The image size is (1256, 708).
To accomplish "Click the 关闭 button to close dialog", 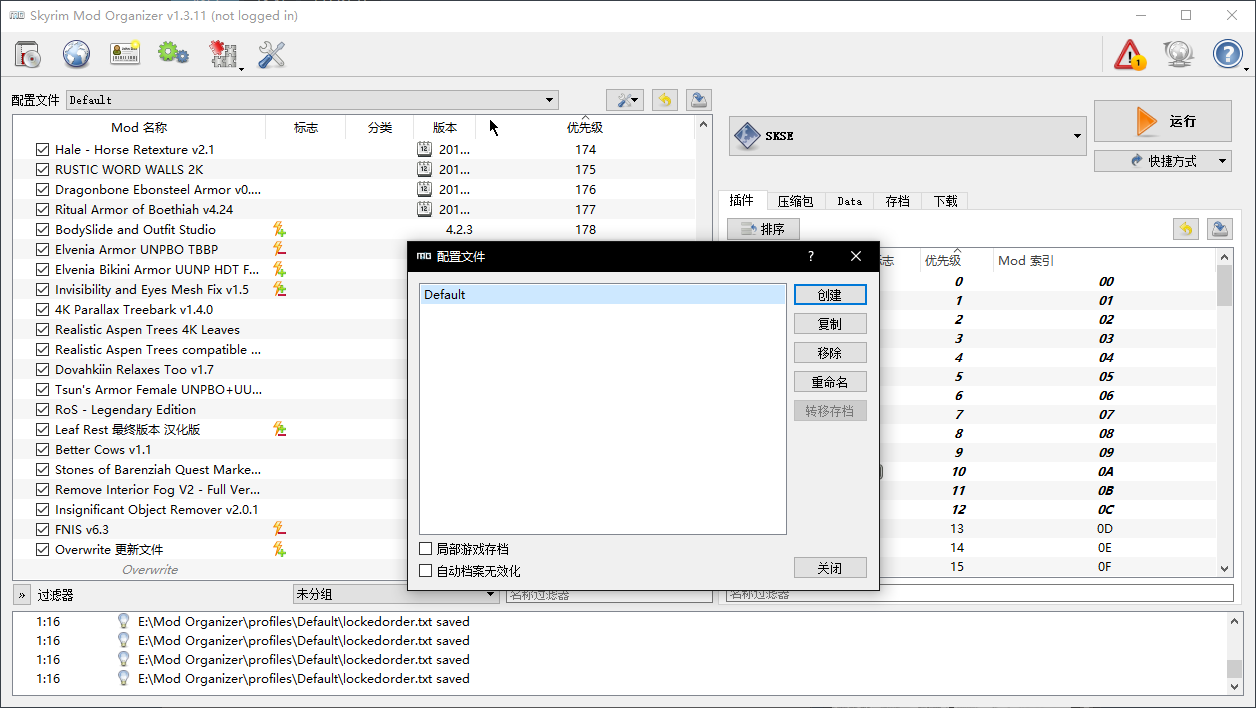I will 830,568.
